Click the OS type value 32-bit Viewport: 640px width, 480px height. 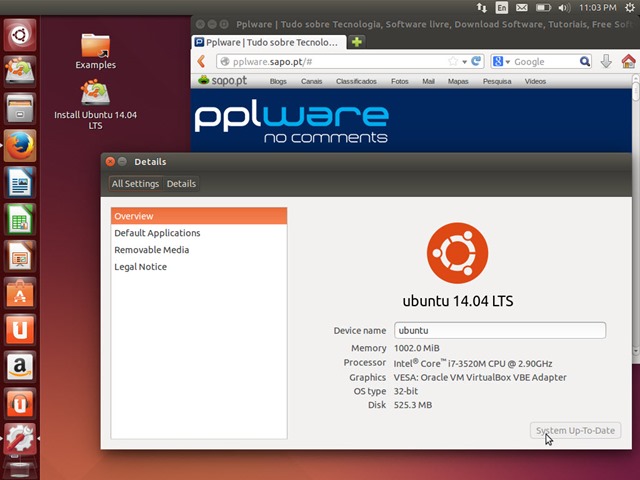click(x=406, y=391)
